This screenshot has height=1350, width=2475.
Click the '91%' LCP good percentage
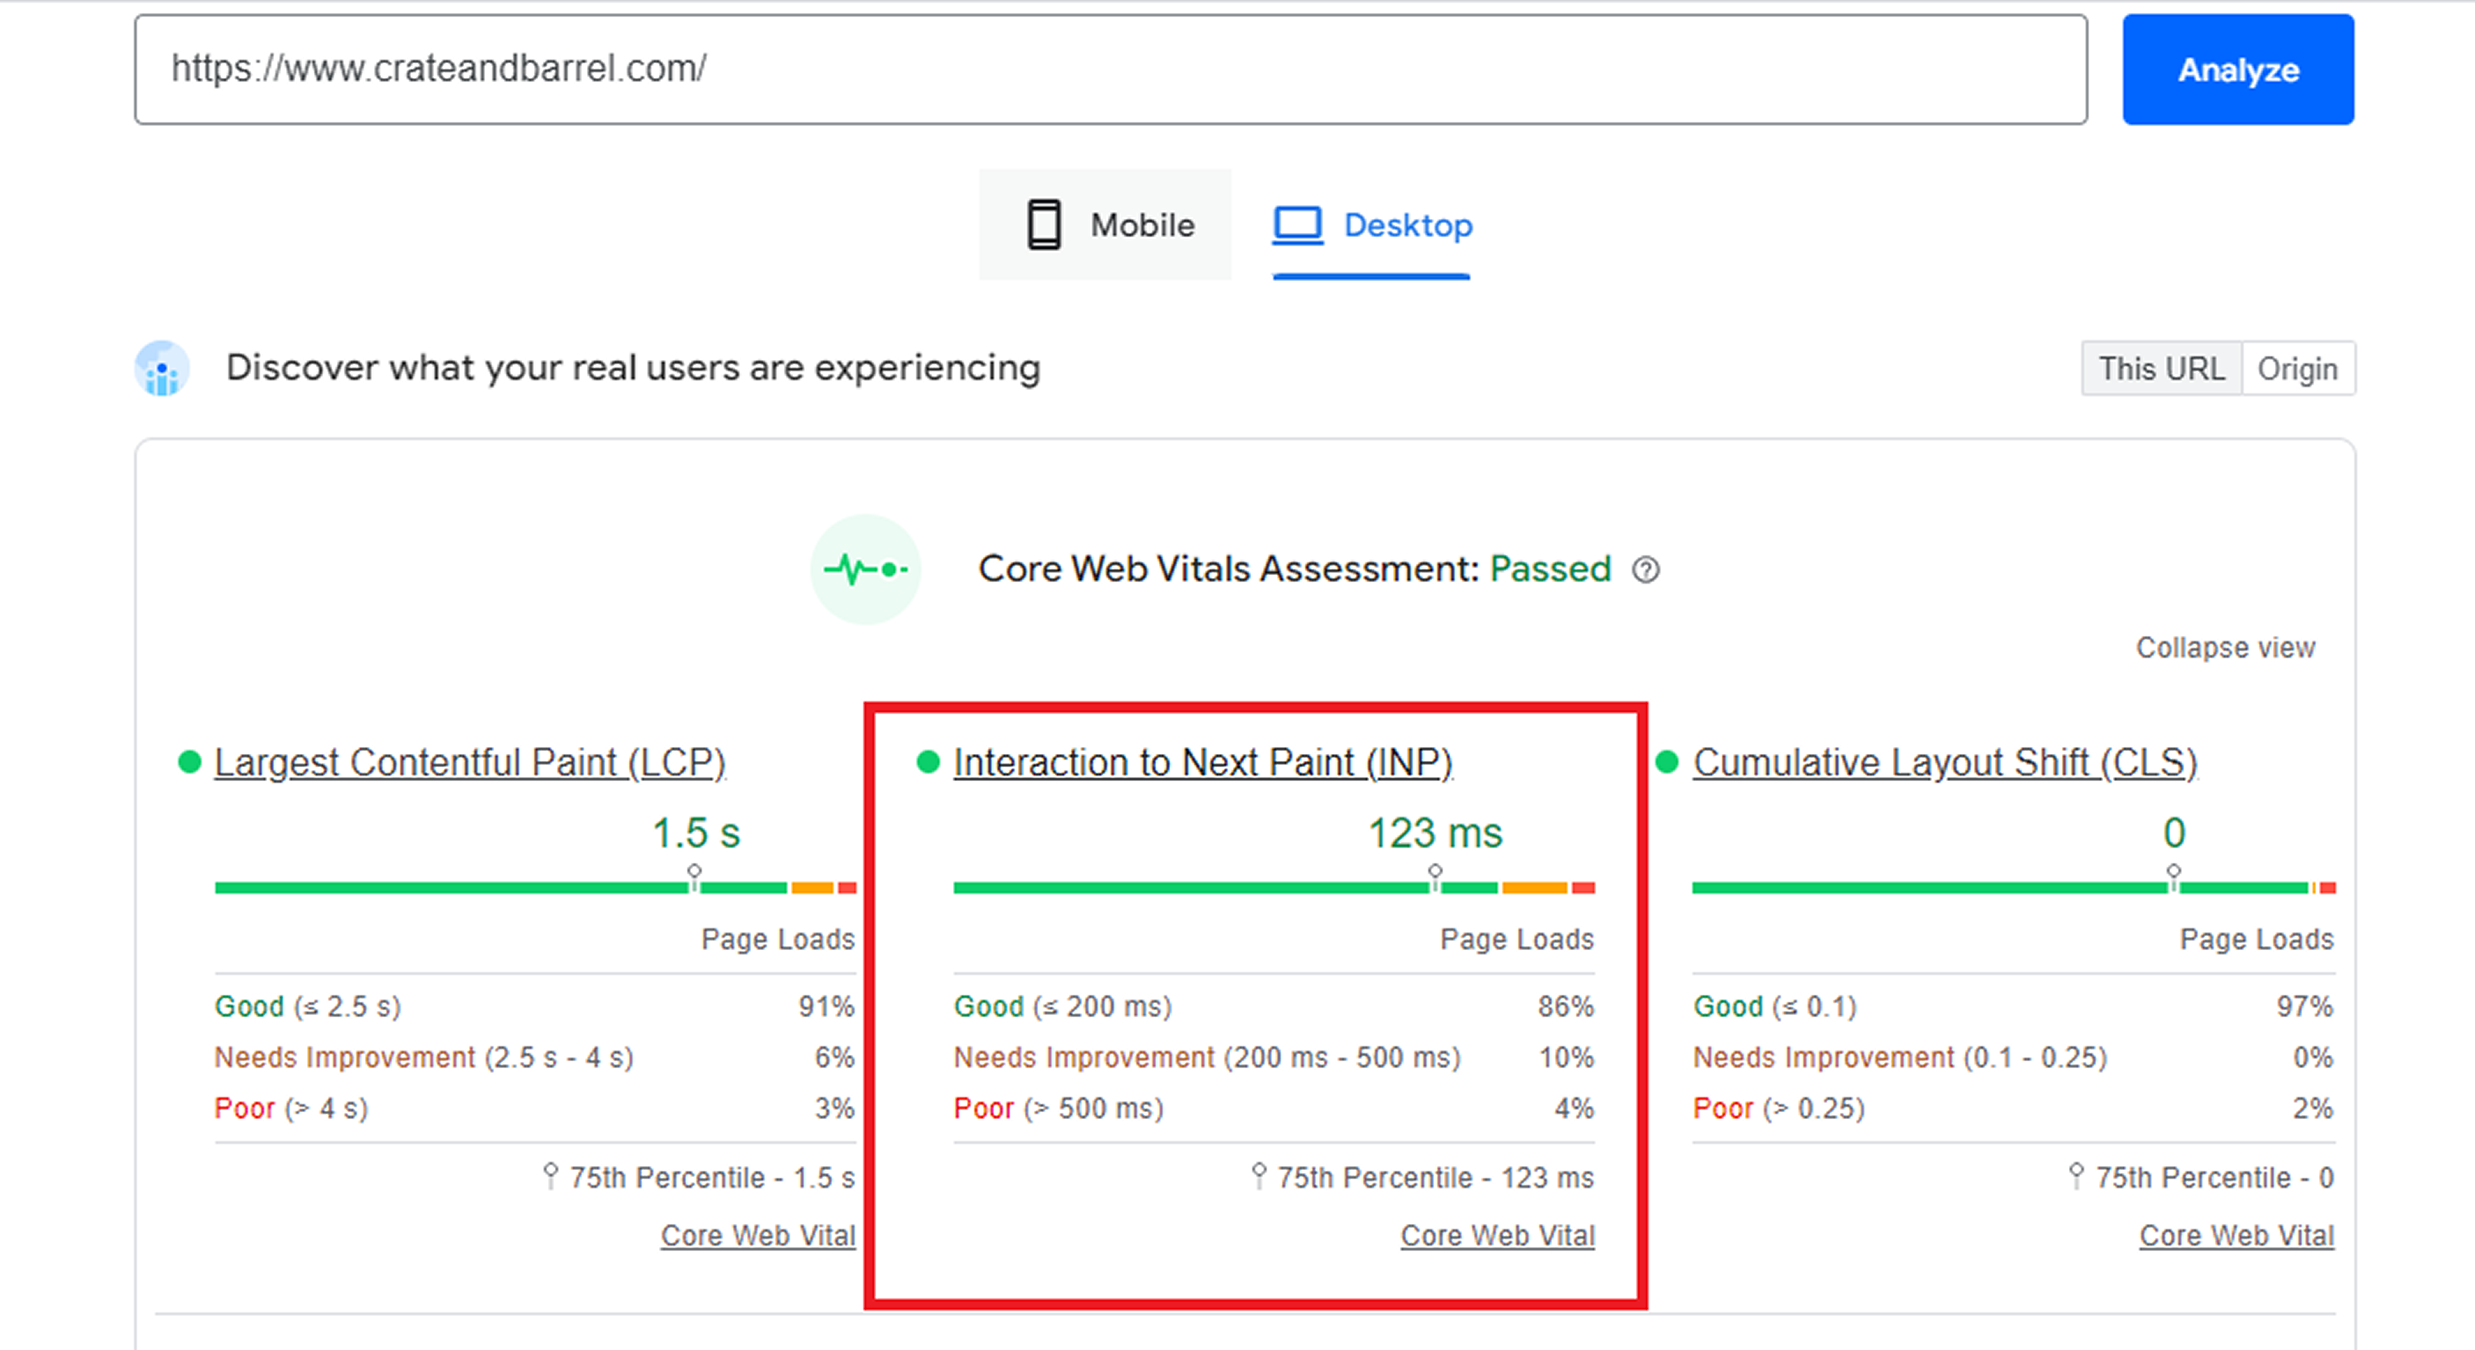point(826,1006)
